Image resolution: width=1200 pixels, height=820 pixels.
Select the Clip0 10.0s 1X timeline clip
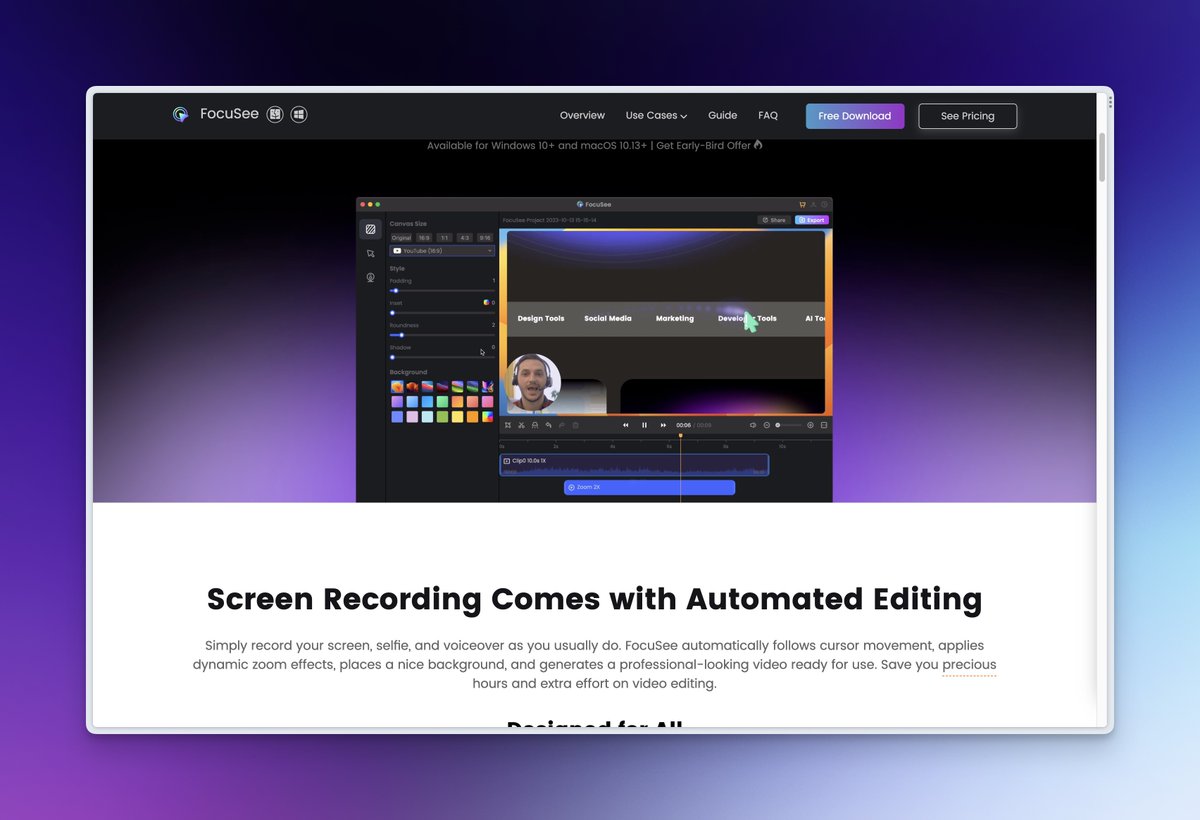634,465
